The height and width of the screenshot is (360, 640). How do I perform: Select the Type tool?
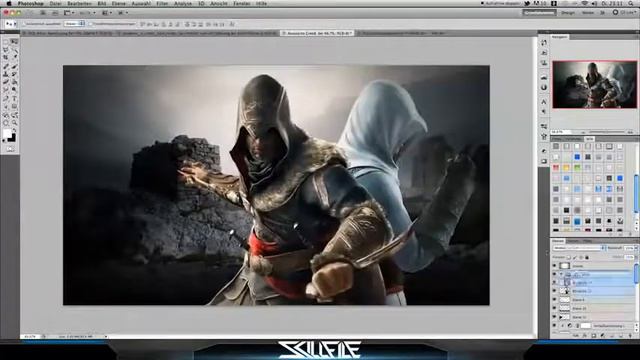[x=14, y=98]
